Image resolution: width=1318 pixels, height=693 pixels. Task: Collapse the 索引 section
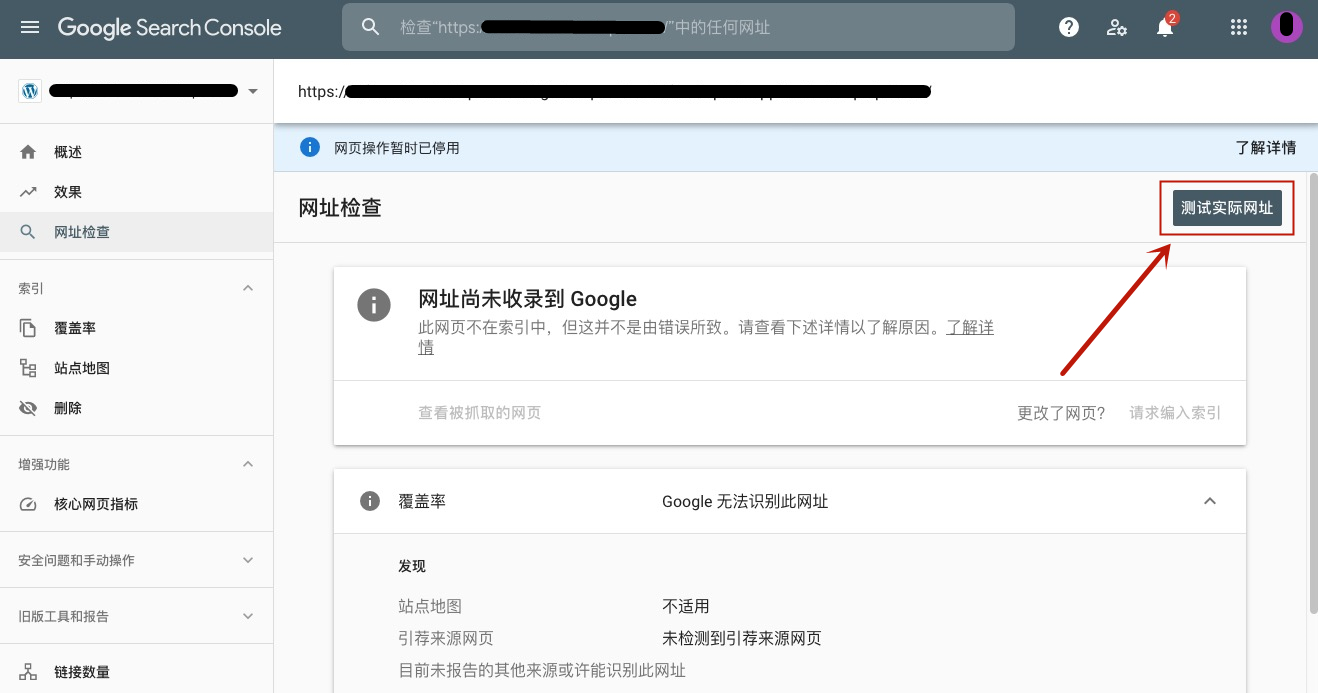(249, 288)
